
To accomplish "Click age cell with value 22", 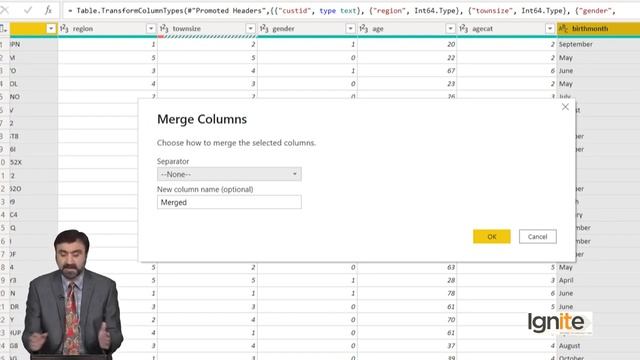I will point(407,58).
